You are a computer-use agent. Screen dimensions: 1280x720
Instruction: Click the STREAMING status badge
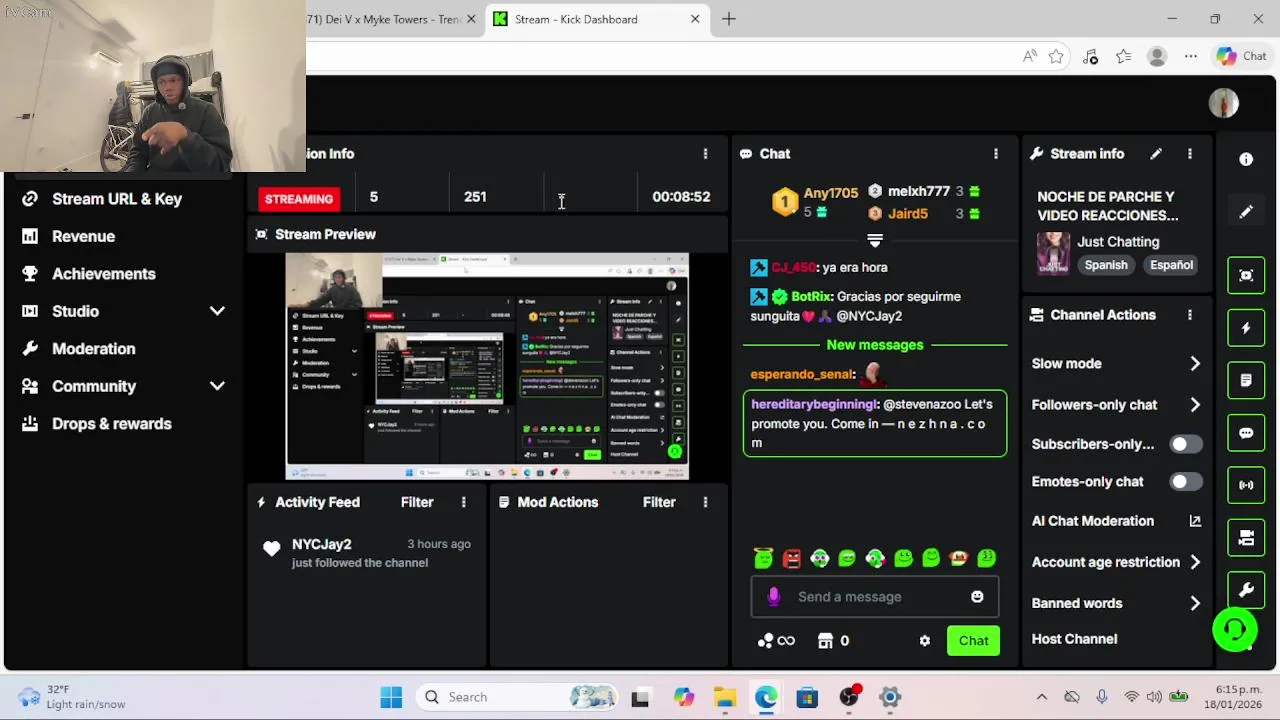[x=299, y=199]
